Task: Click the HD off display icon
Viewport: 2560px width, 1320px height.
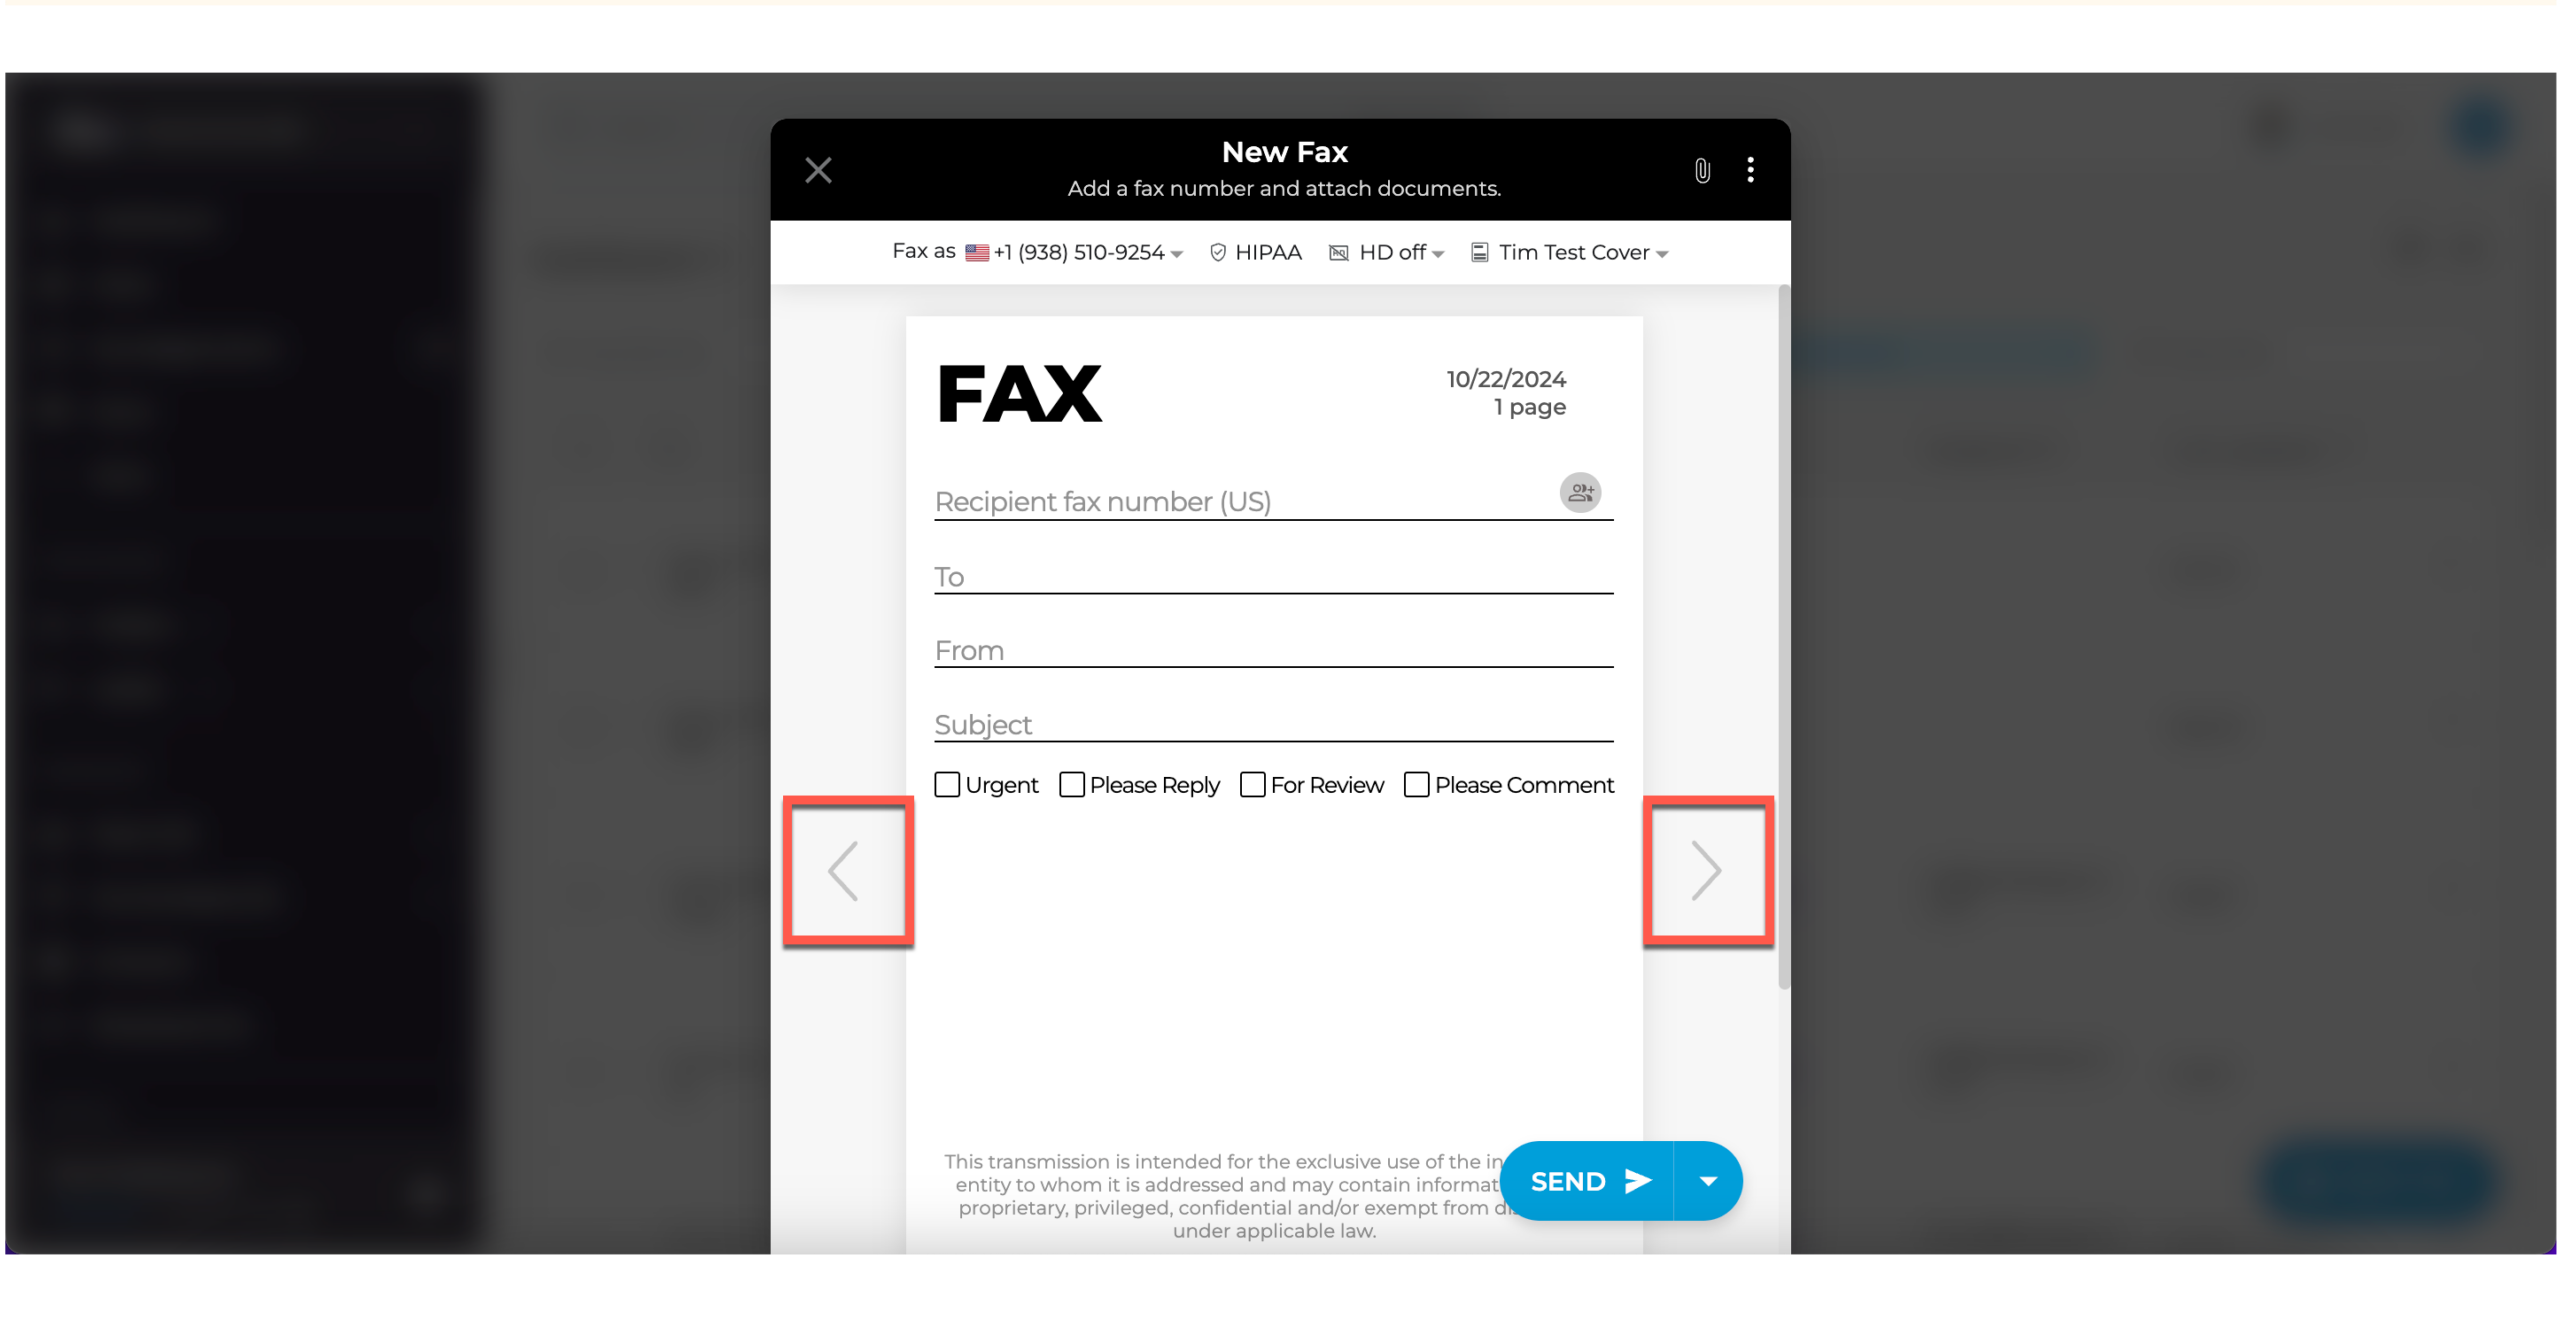Action: (x=1341, y=253)
